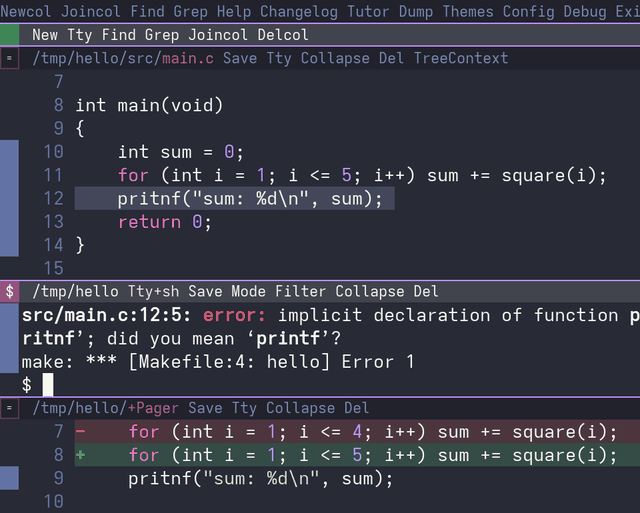
Task: Click the /tmp/hello/src/main.c path
Action: click(123, 58)
